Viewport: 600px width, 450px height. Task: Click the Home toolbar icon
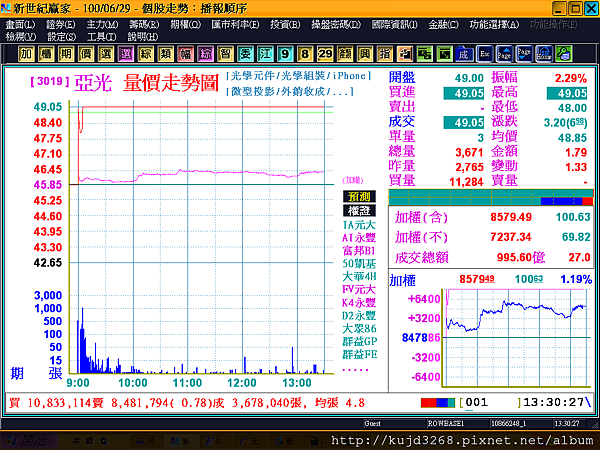(x=544, y=54)
